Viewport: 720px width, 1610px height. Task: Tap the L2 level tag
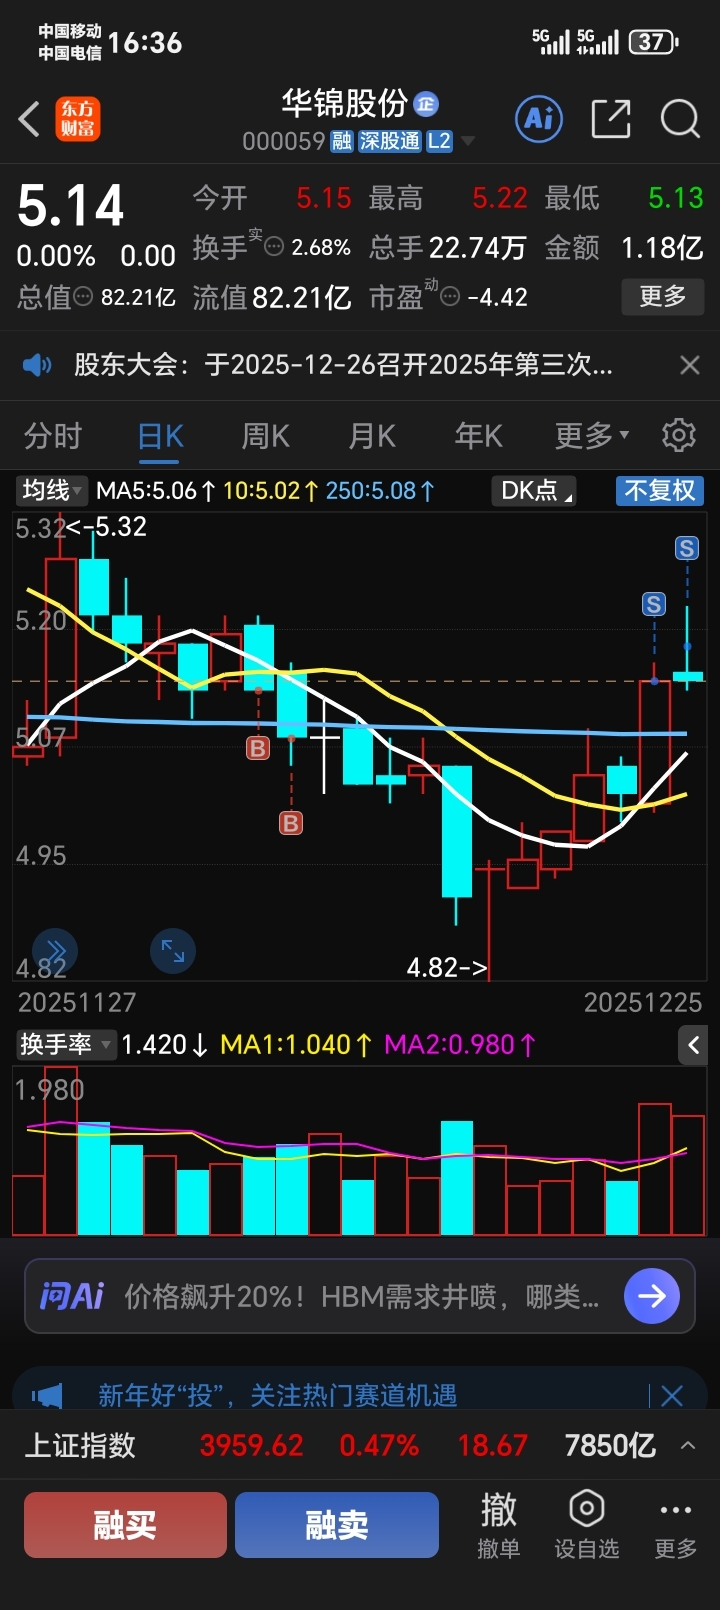(x=439, y=141)
